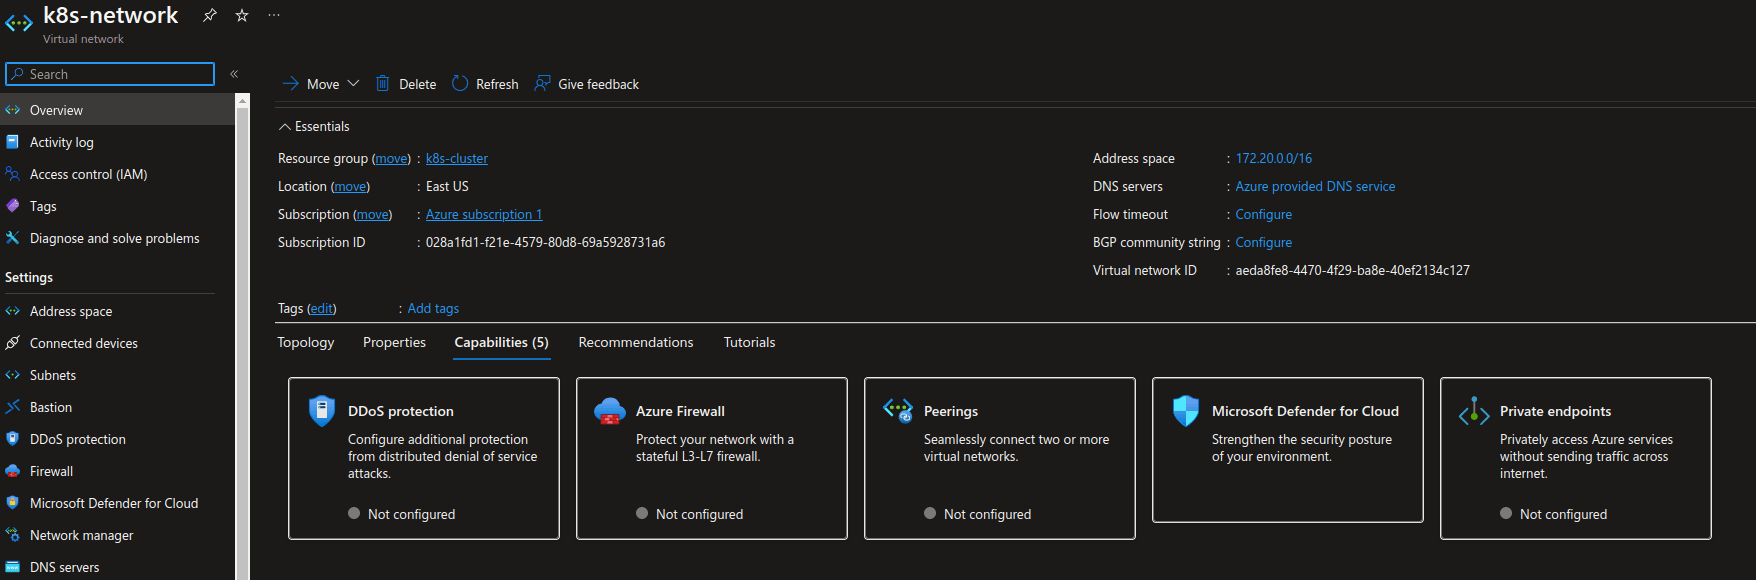The height and width of the screenshot is (580, 1756).
Task: Switch to the Recommendations tab
Action: (x=635, y=342)
